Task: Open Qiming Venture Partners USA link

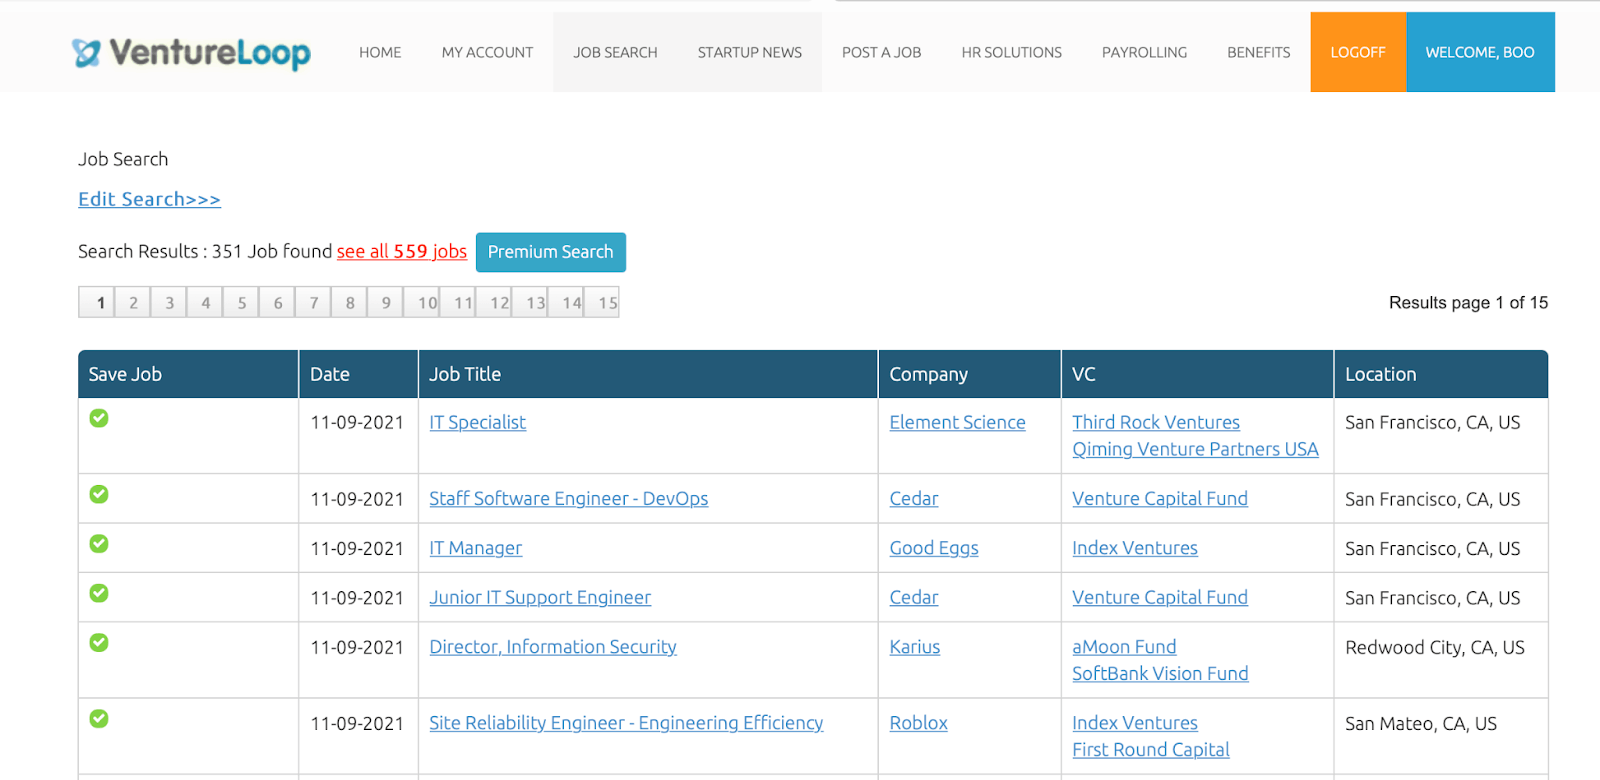Action: pyautogui.click(x=1195, y=449)
